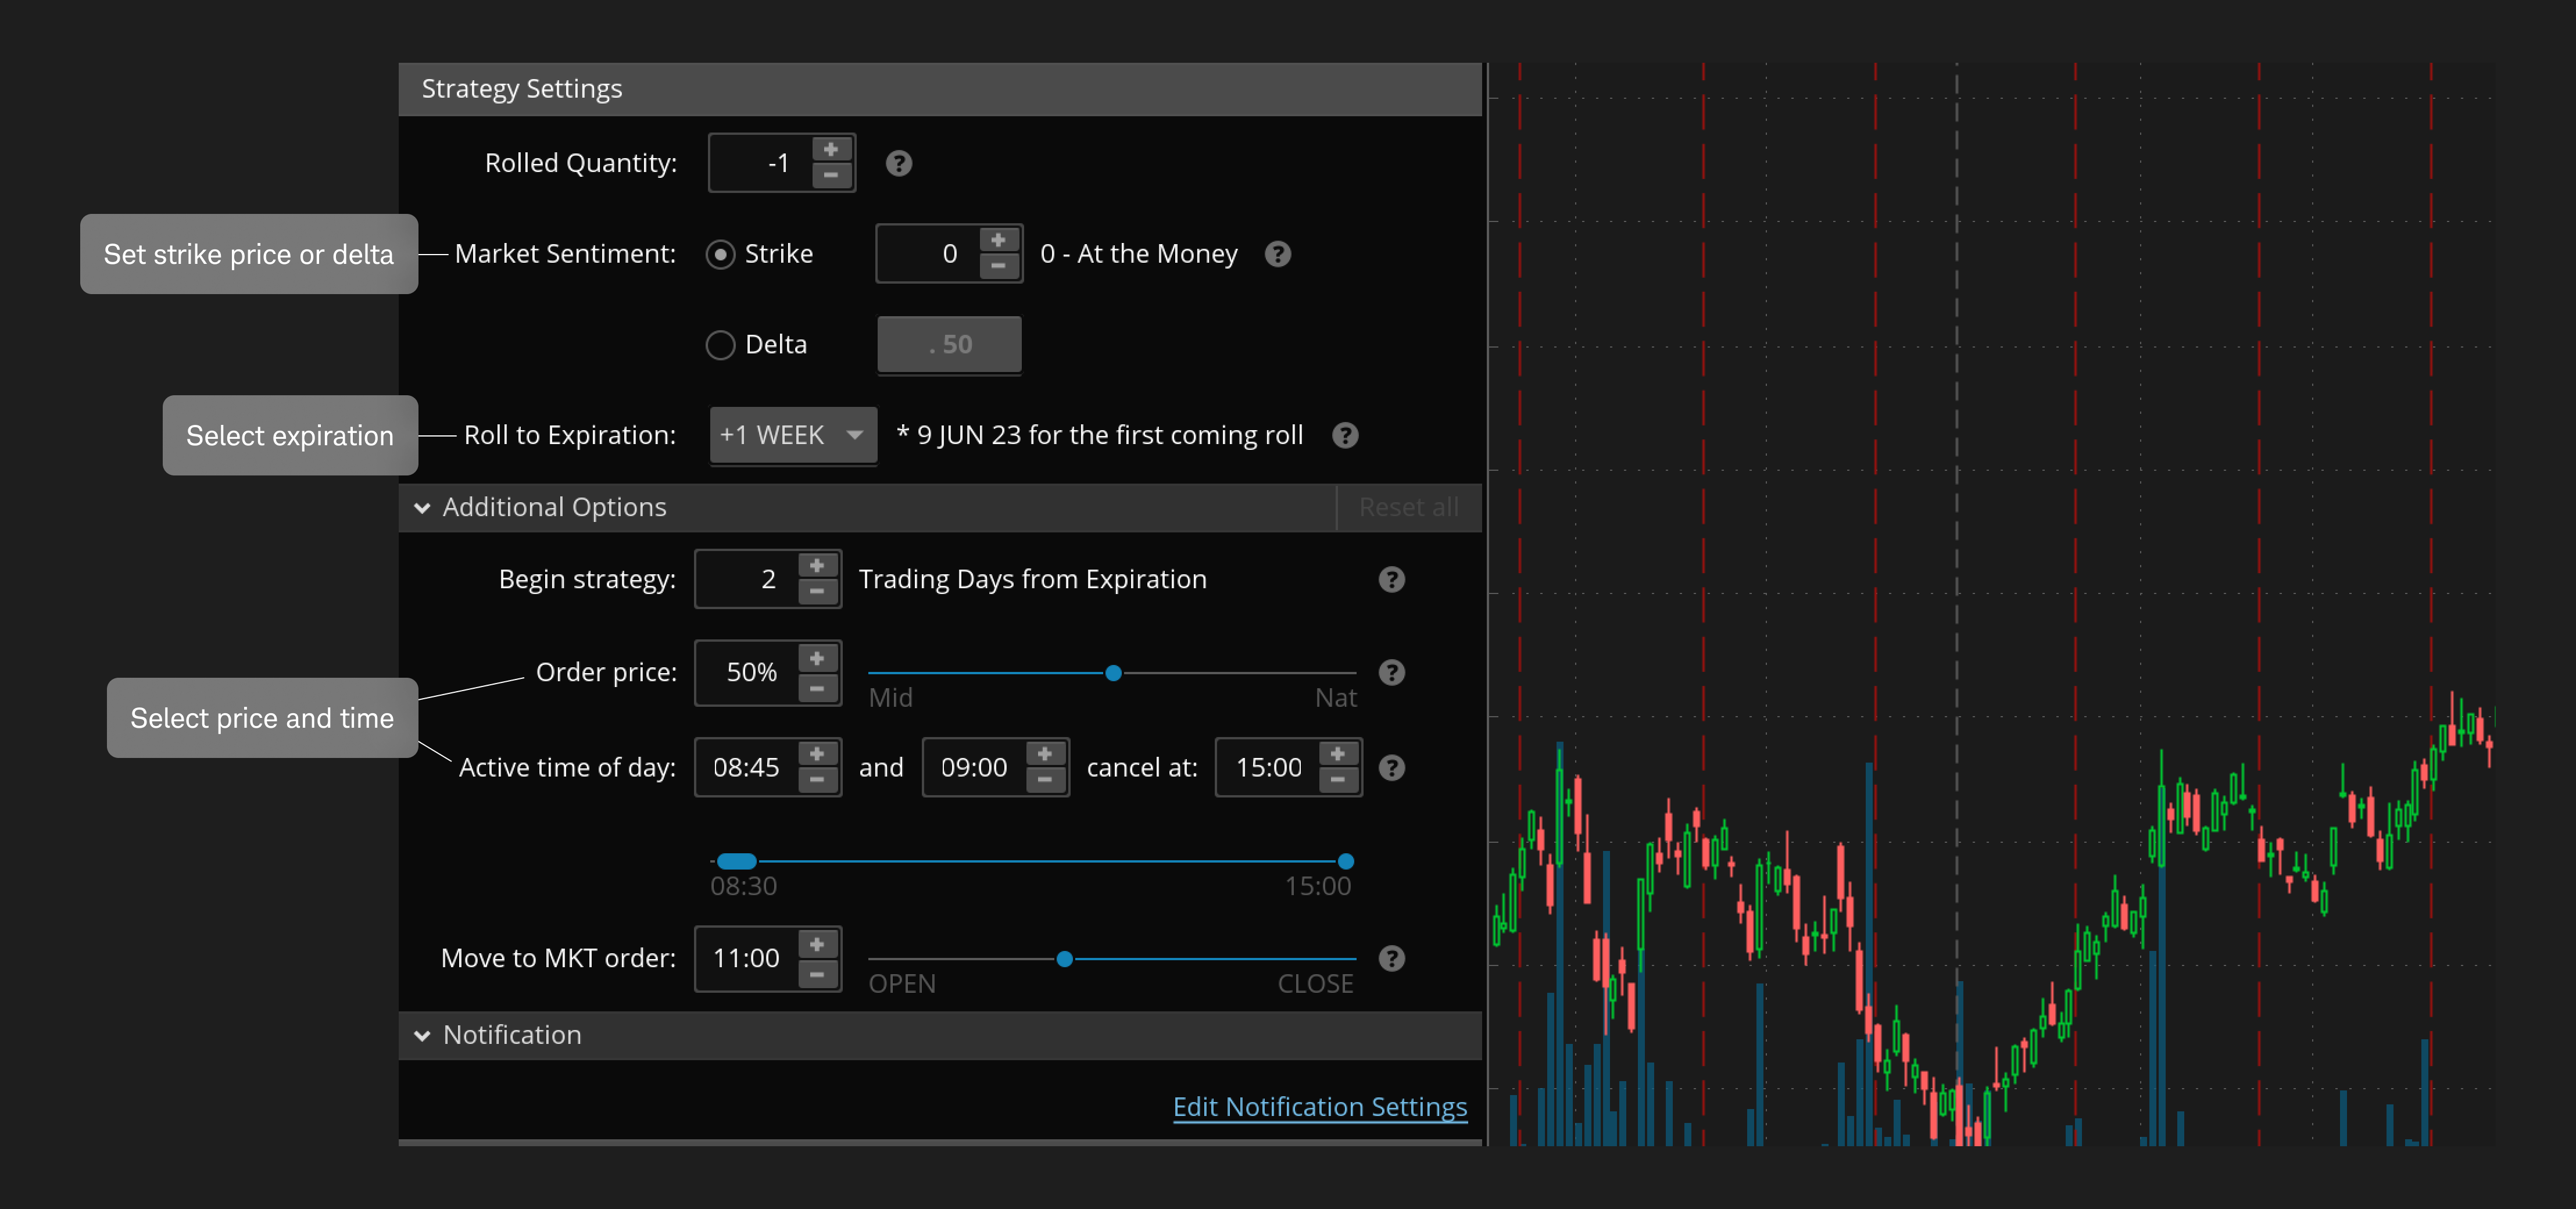Click the Move to MKT order slider handle
The height and width of the screenshot is (1209, 2576).
coord(1064,959)
